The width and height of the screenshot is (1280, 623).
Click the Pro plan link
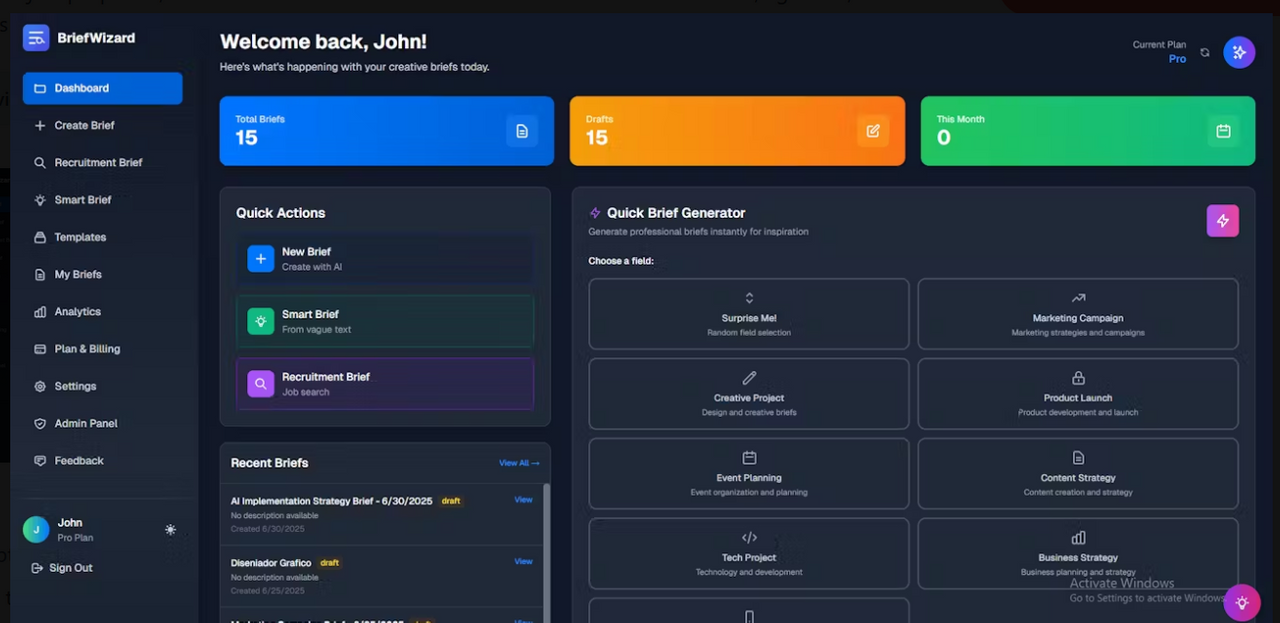pos(1177,59)
